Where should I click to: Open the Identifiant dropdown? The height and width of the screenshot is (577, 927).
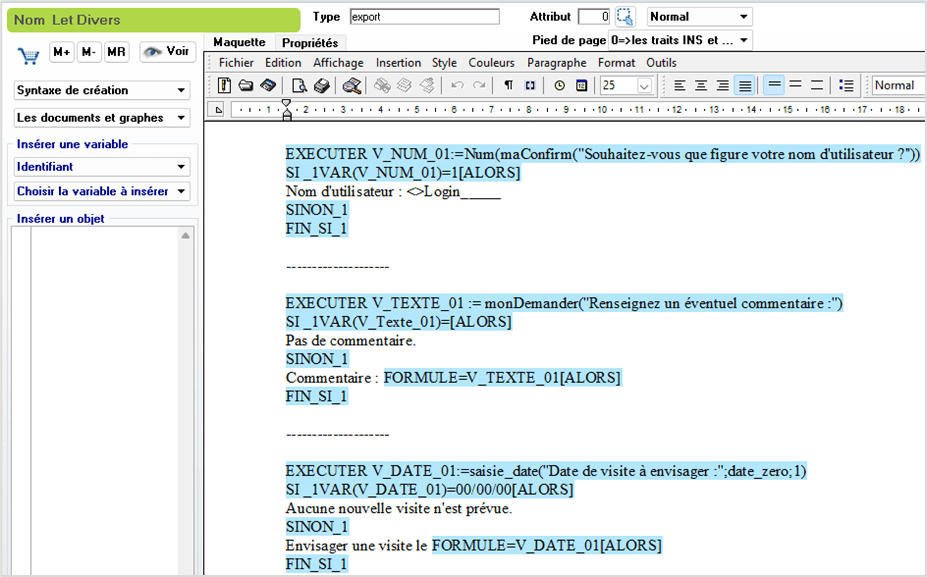click(x=102, y=167)
